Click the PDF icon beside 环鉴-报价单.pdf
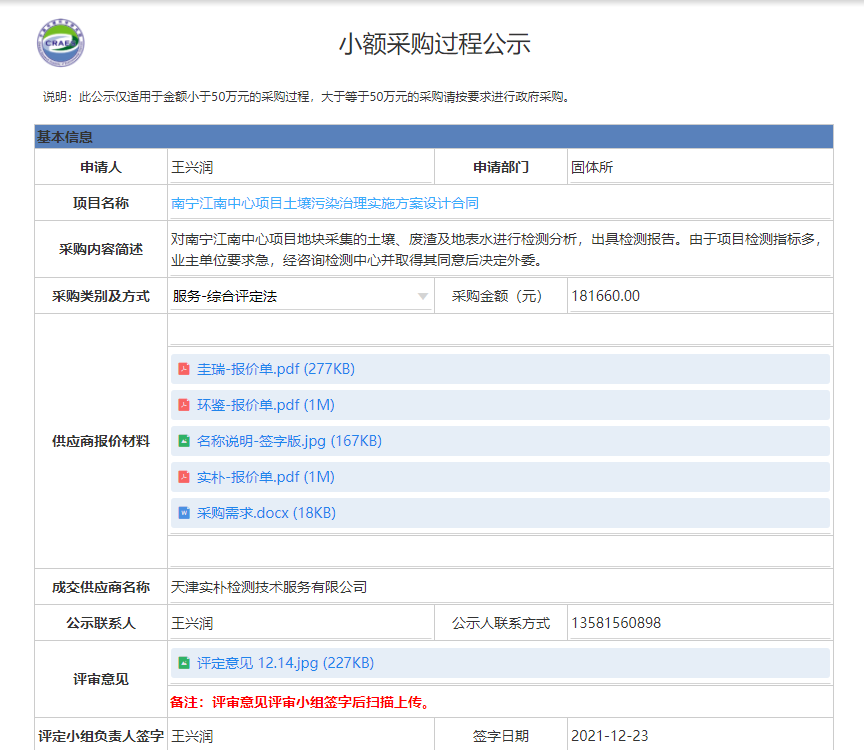The image size is (864, 750). [184, 404]
